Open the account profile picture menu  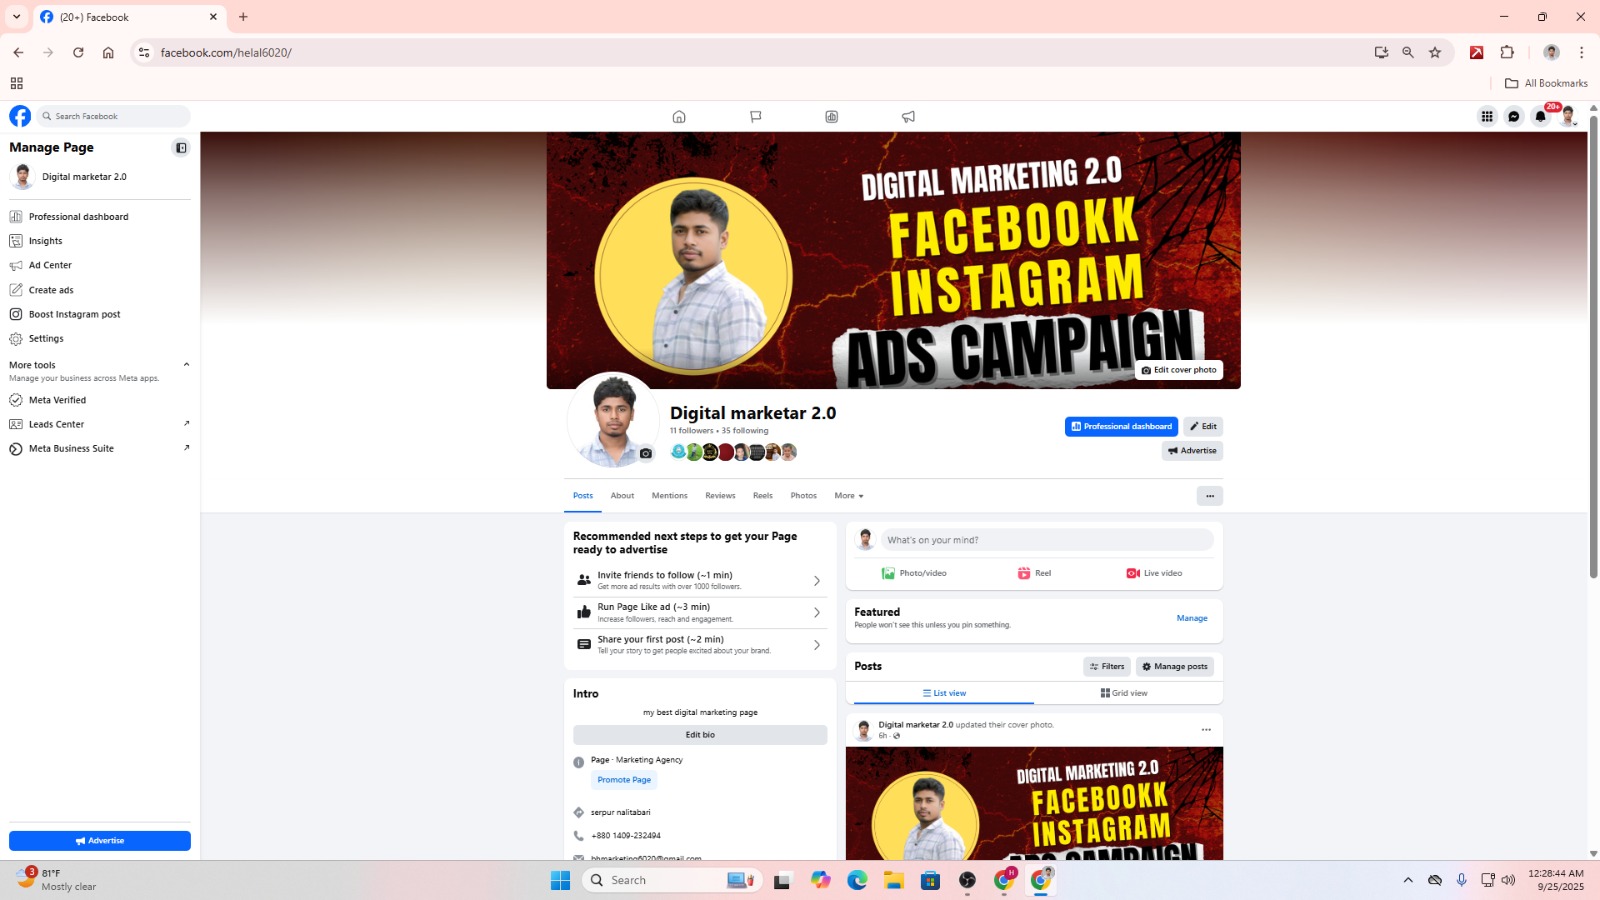point(1568,117)
